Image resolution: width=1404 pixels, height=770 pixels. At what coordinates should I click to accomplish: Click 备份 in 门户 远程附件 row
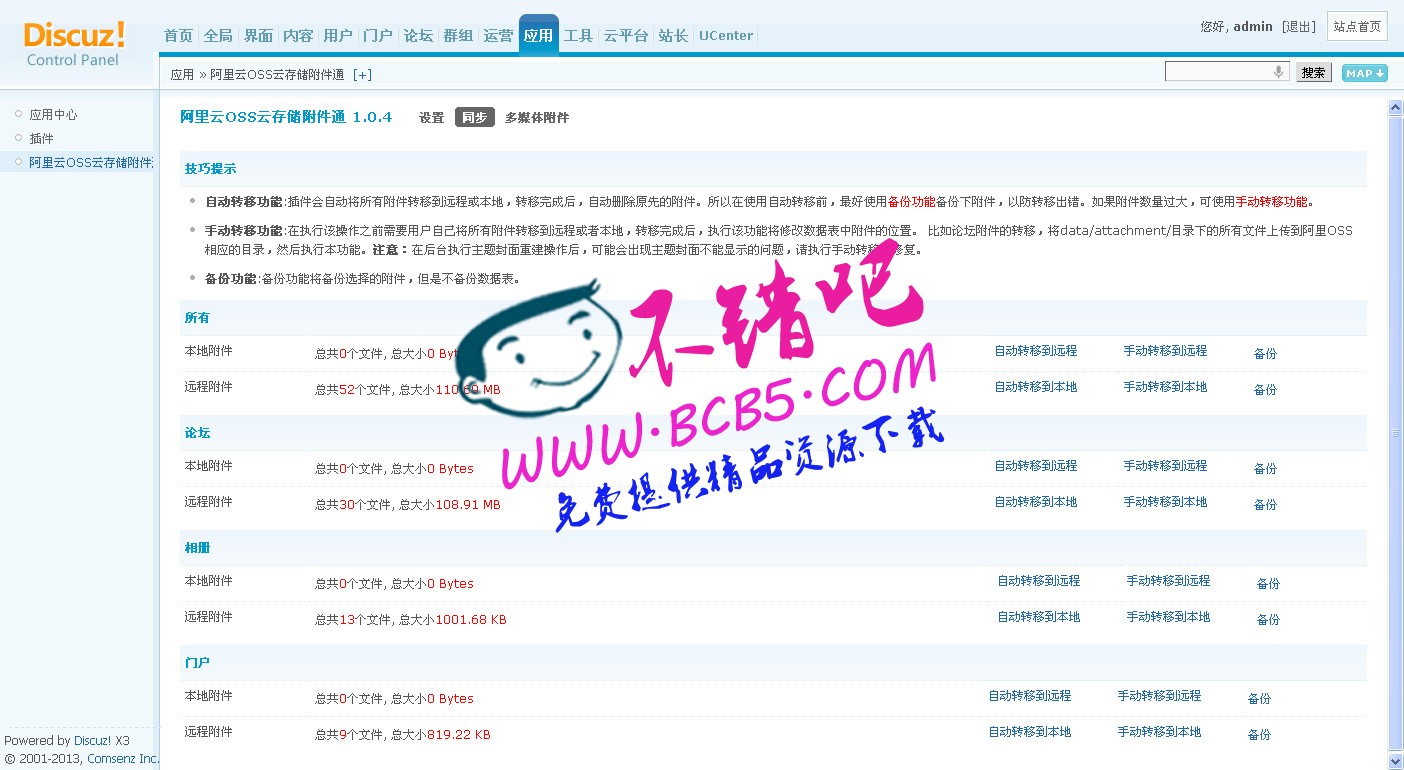pyautogui.click(x=1259, y=735)
